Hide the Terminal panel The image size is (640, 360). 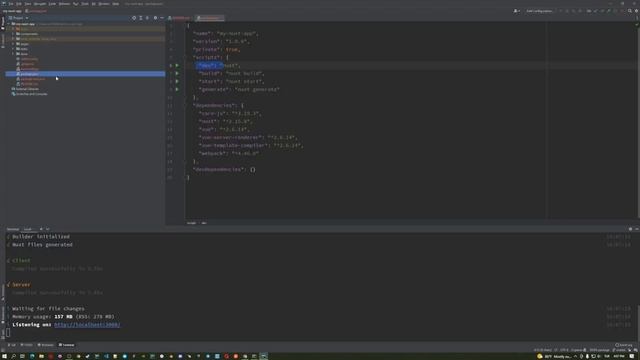tap(636, 229)
